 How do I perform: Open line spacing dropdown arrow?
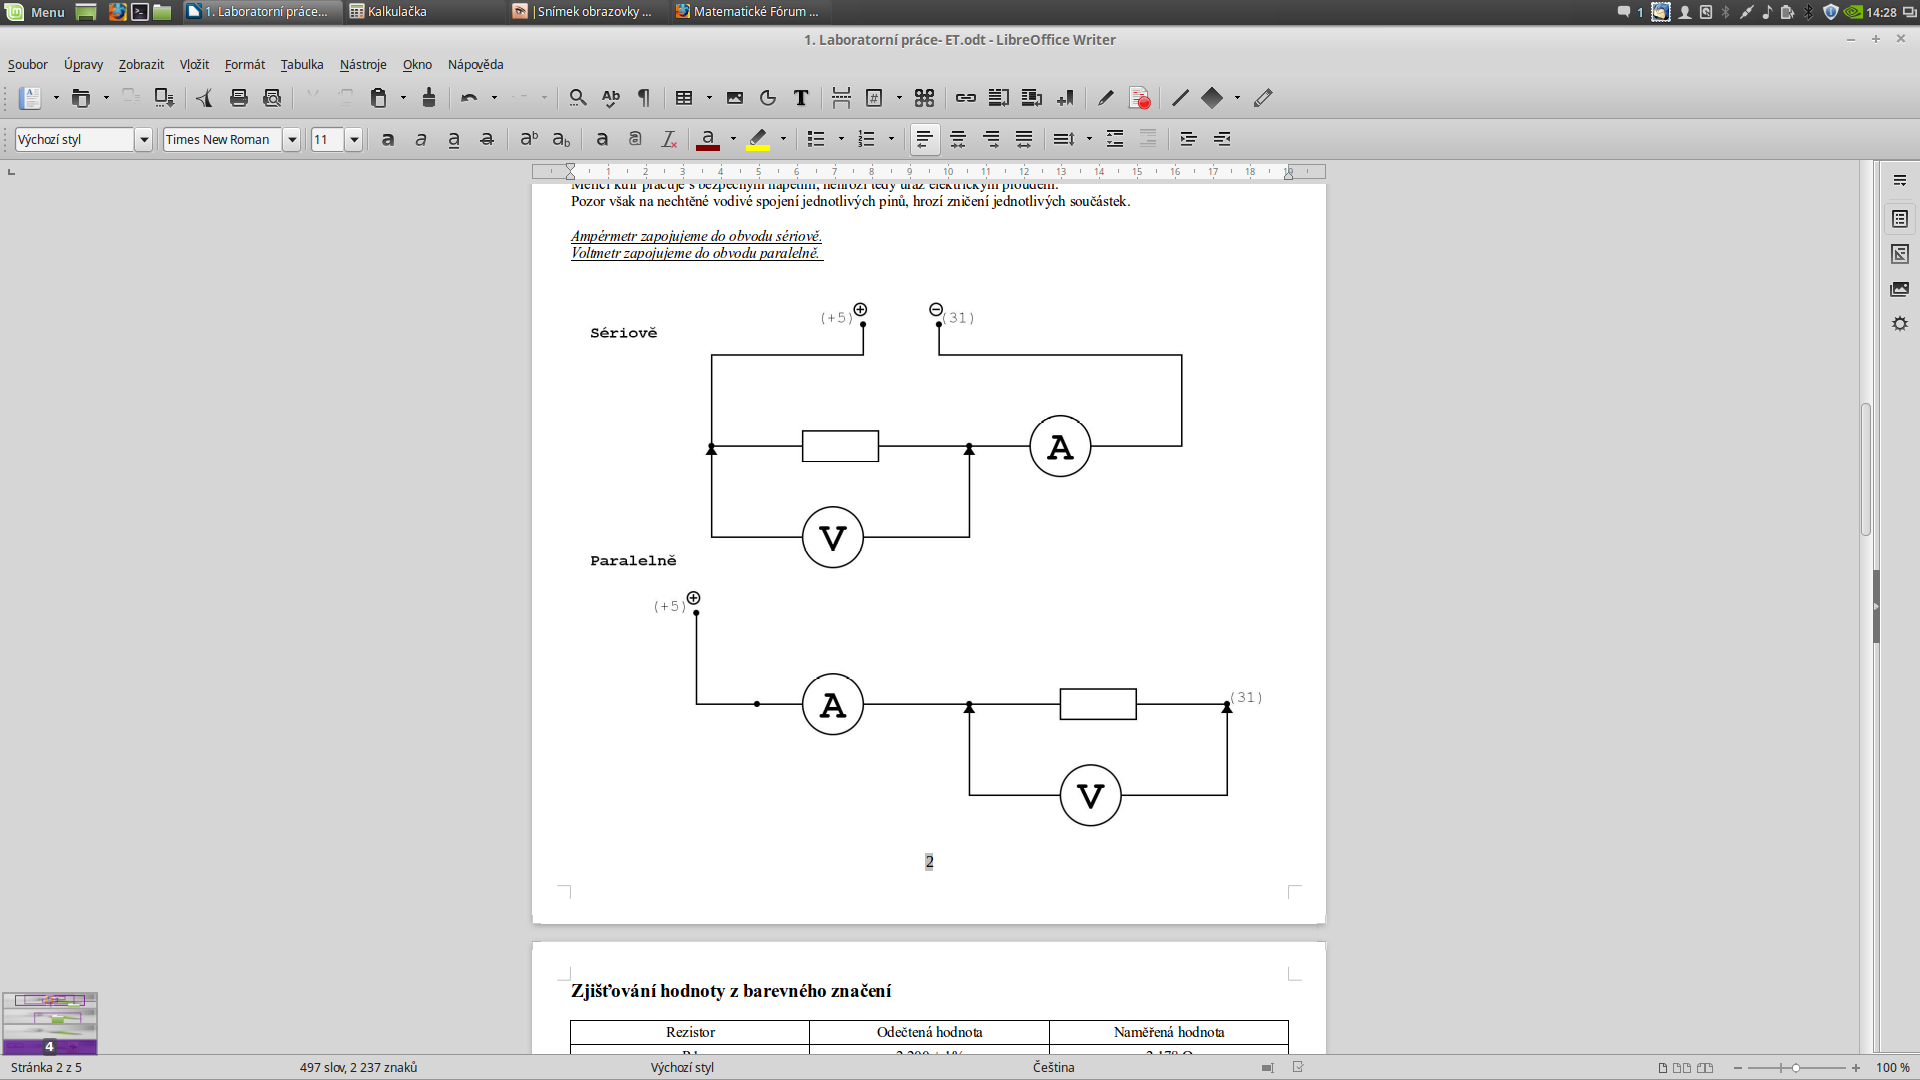(1089, 139)
